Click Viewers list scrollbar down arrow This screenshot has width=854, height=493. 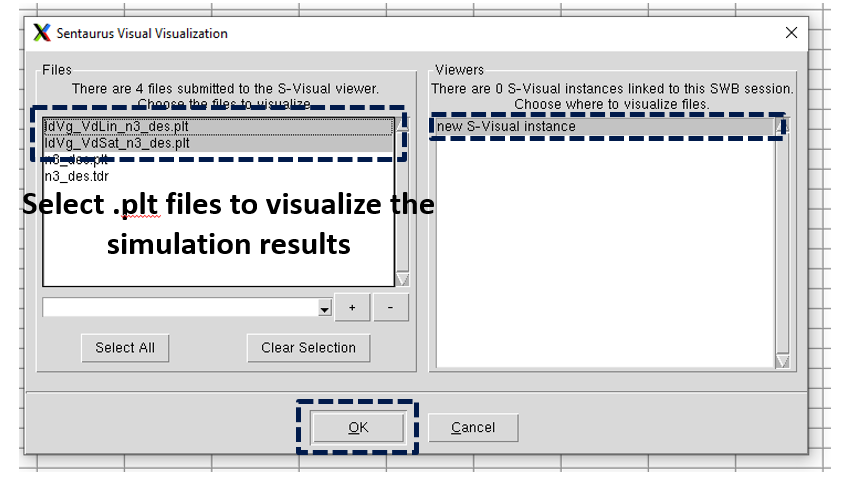[782, 361]
